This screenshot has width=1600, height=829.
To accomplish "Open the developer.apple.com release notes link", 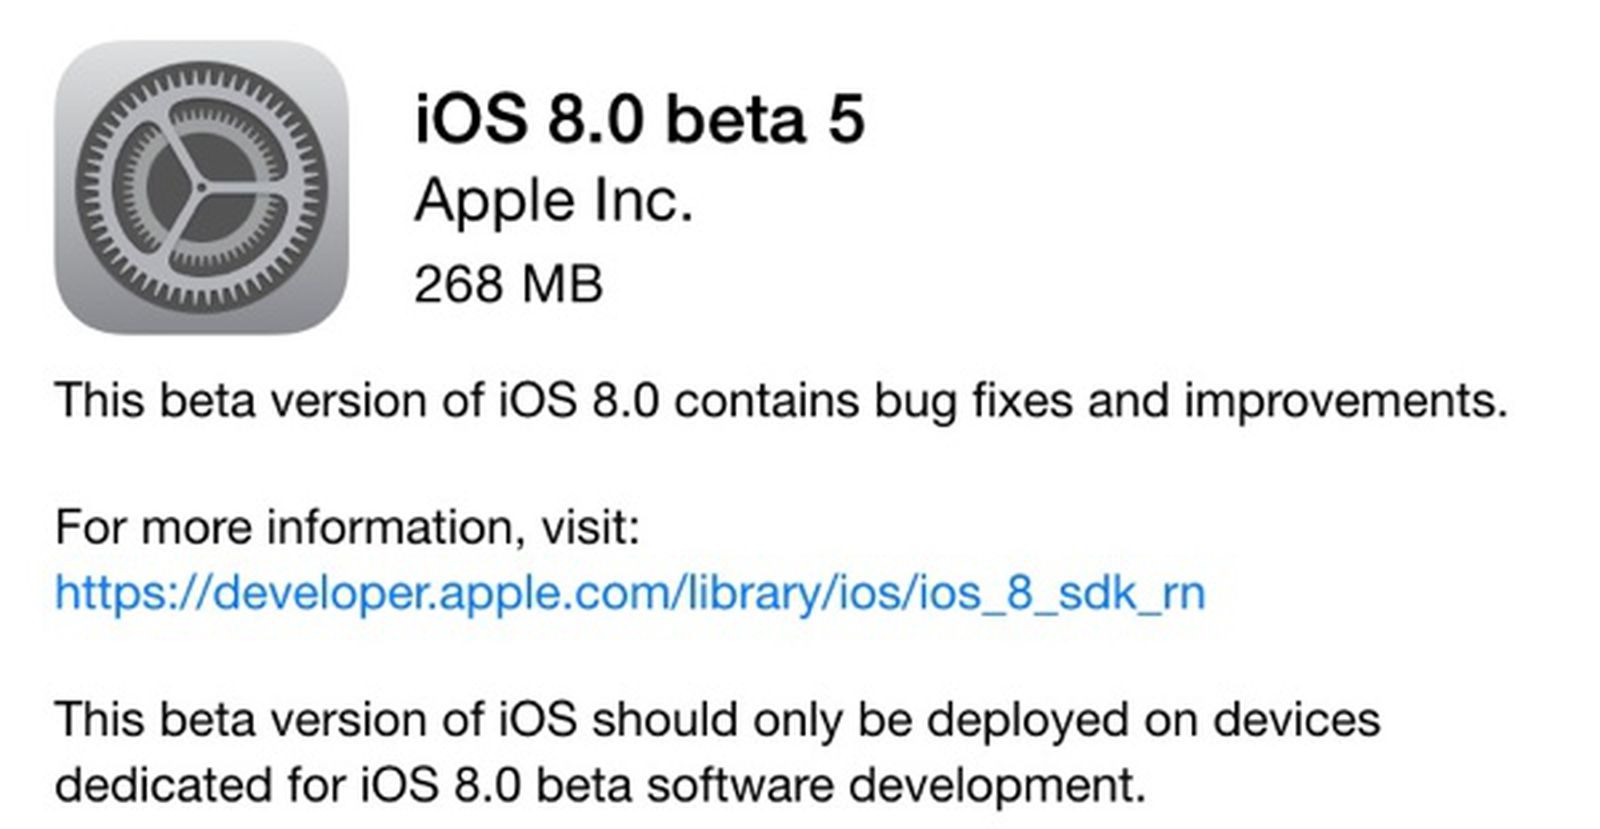I will pos(630,594).
